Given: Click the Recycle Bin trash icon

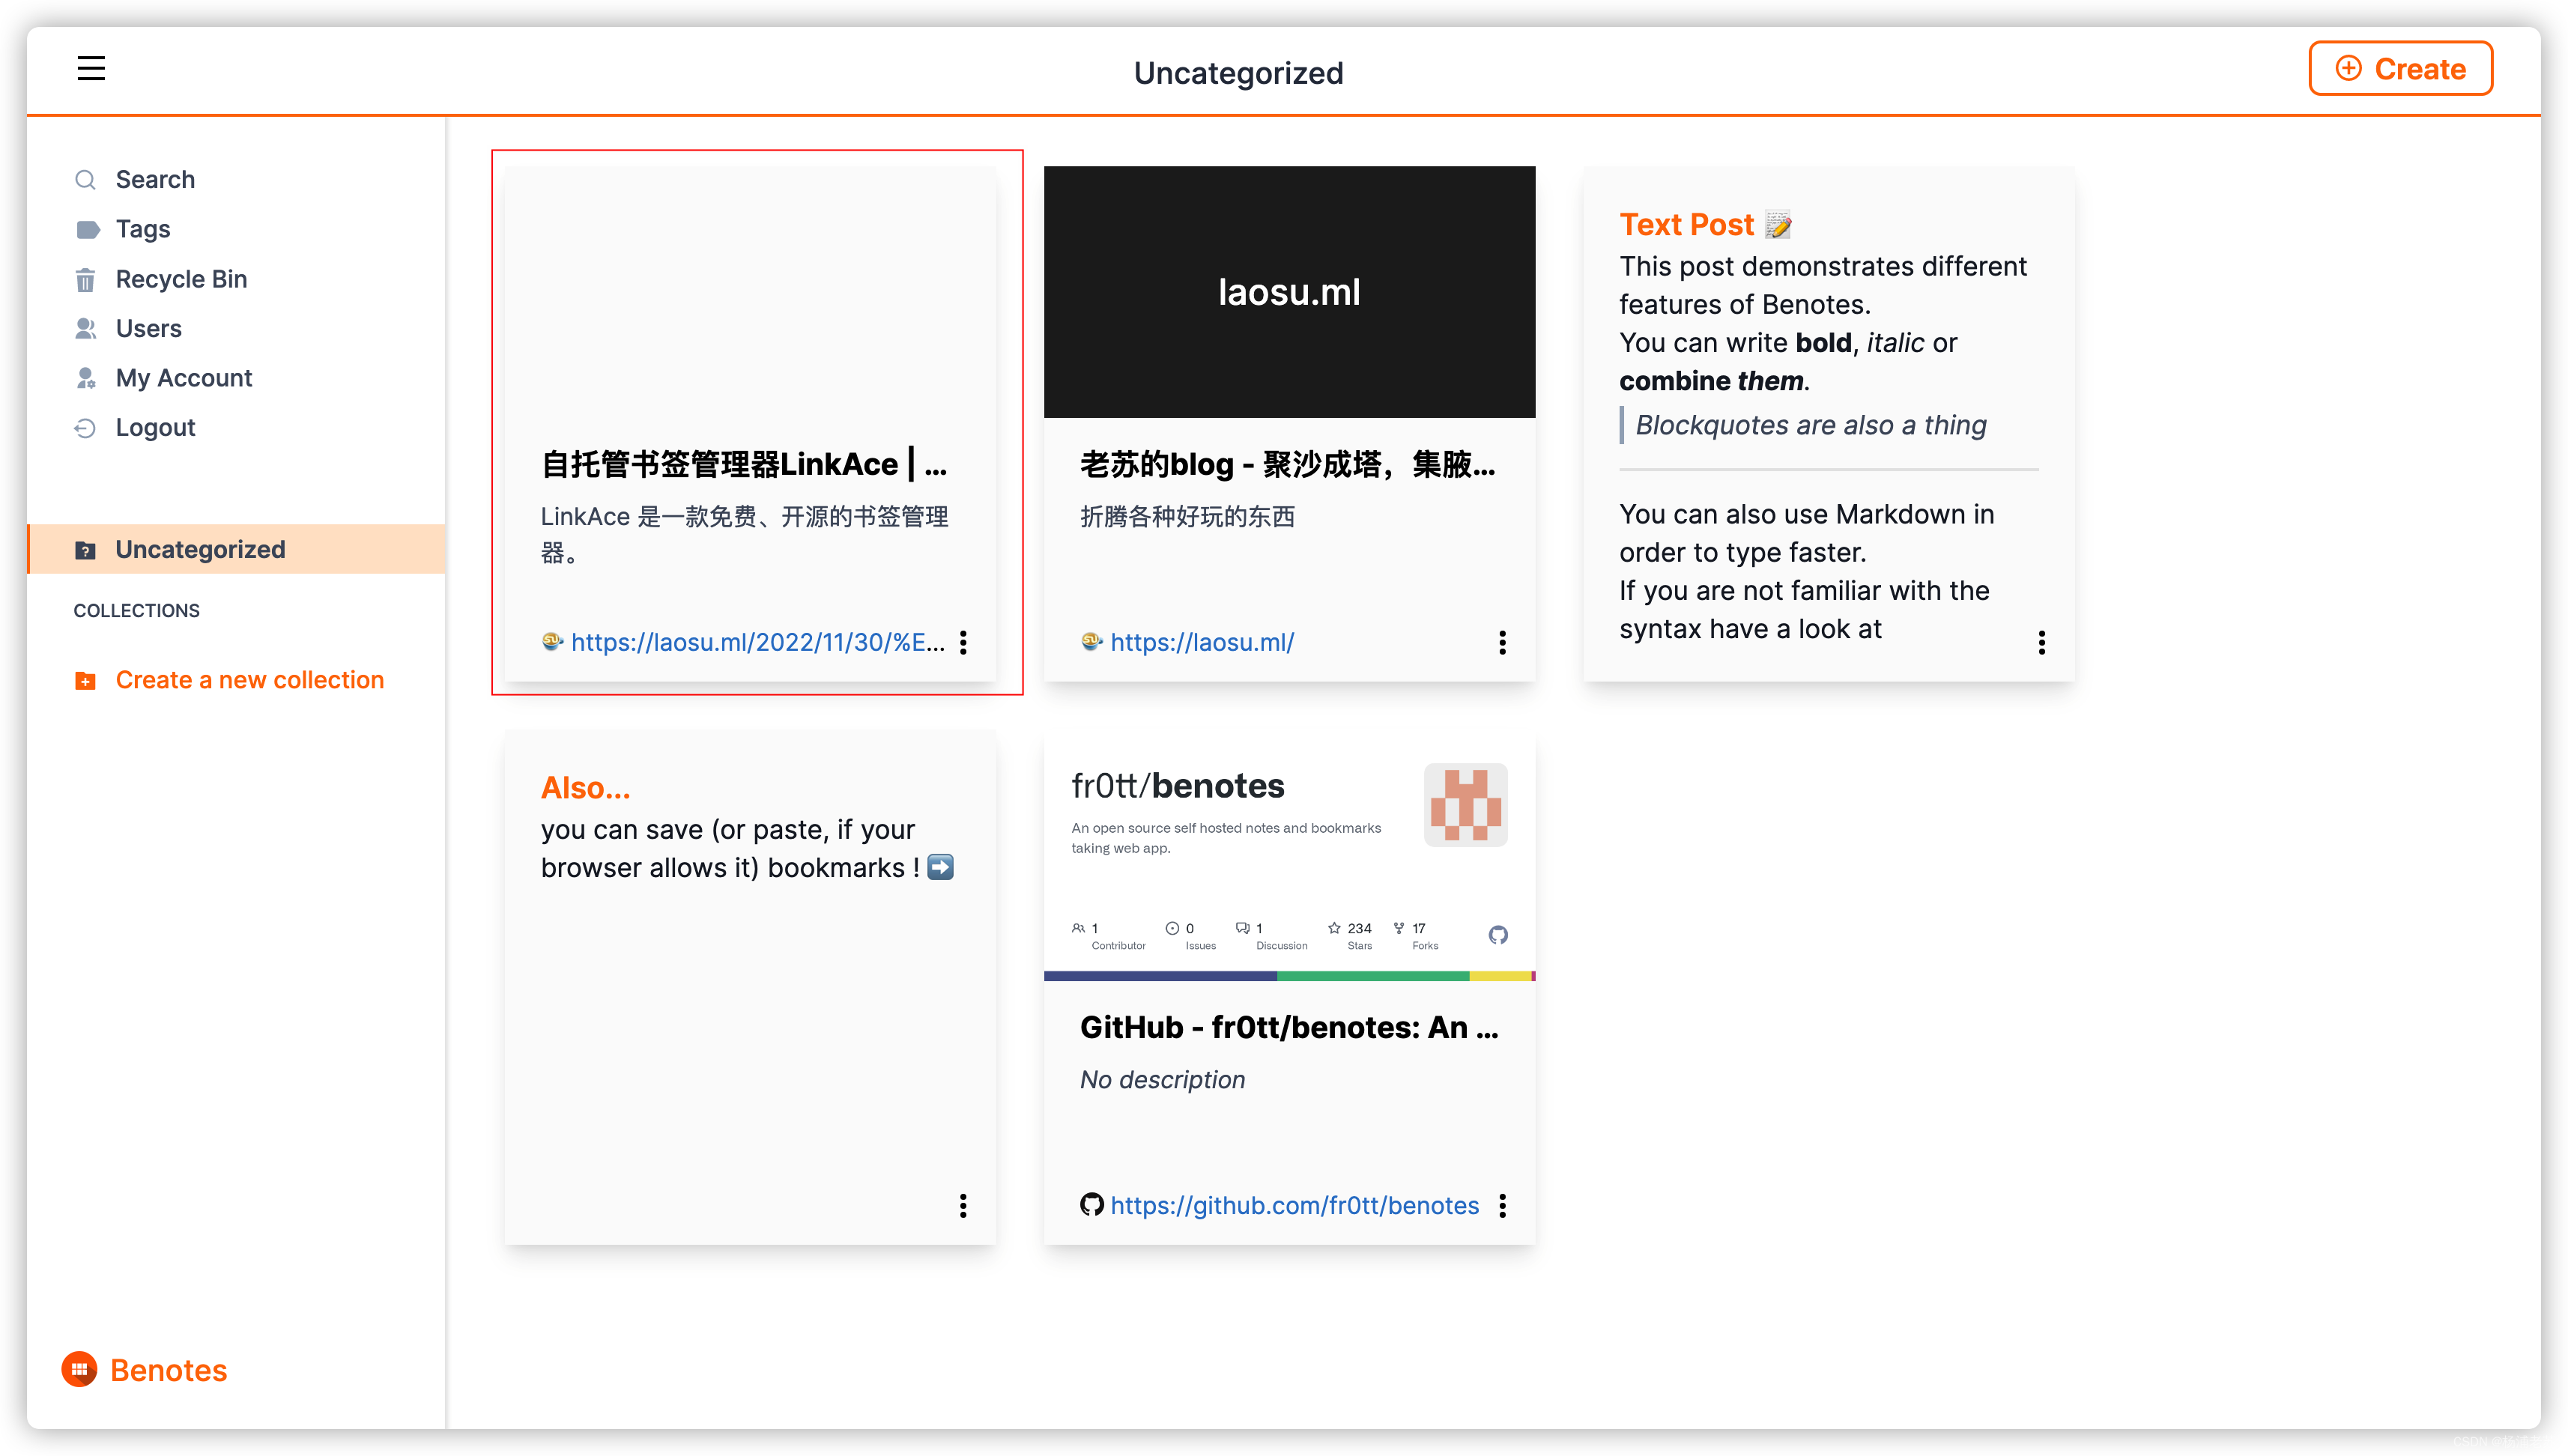Looking at the screenshot, I should point(85,280).
